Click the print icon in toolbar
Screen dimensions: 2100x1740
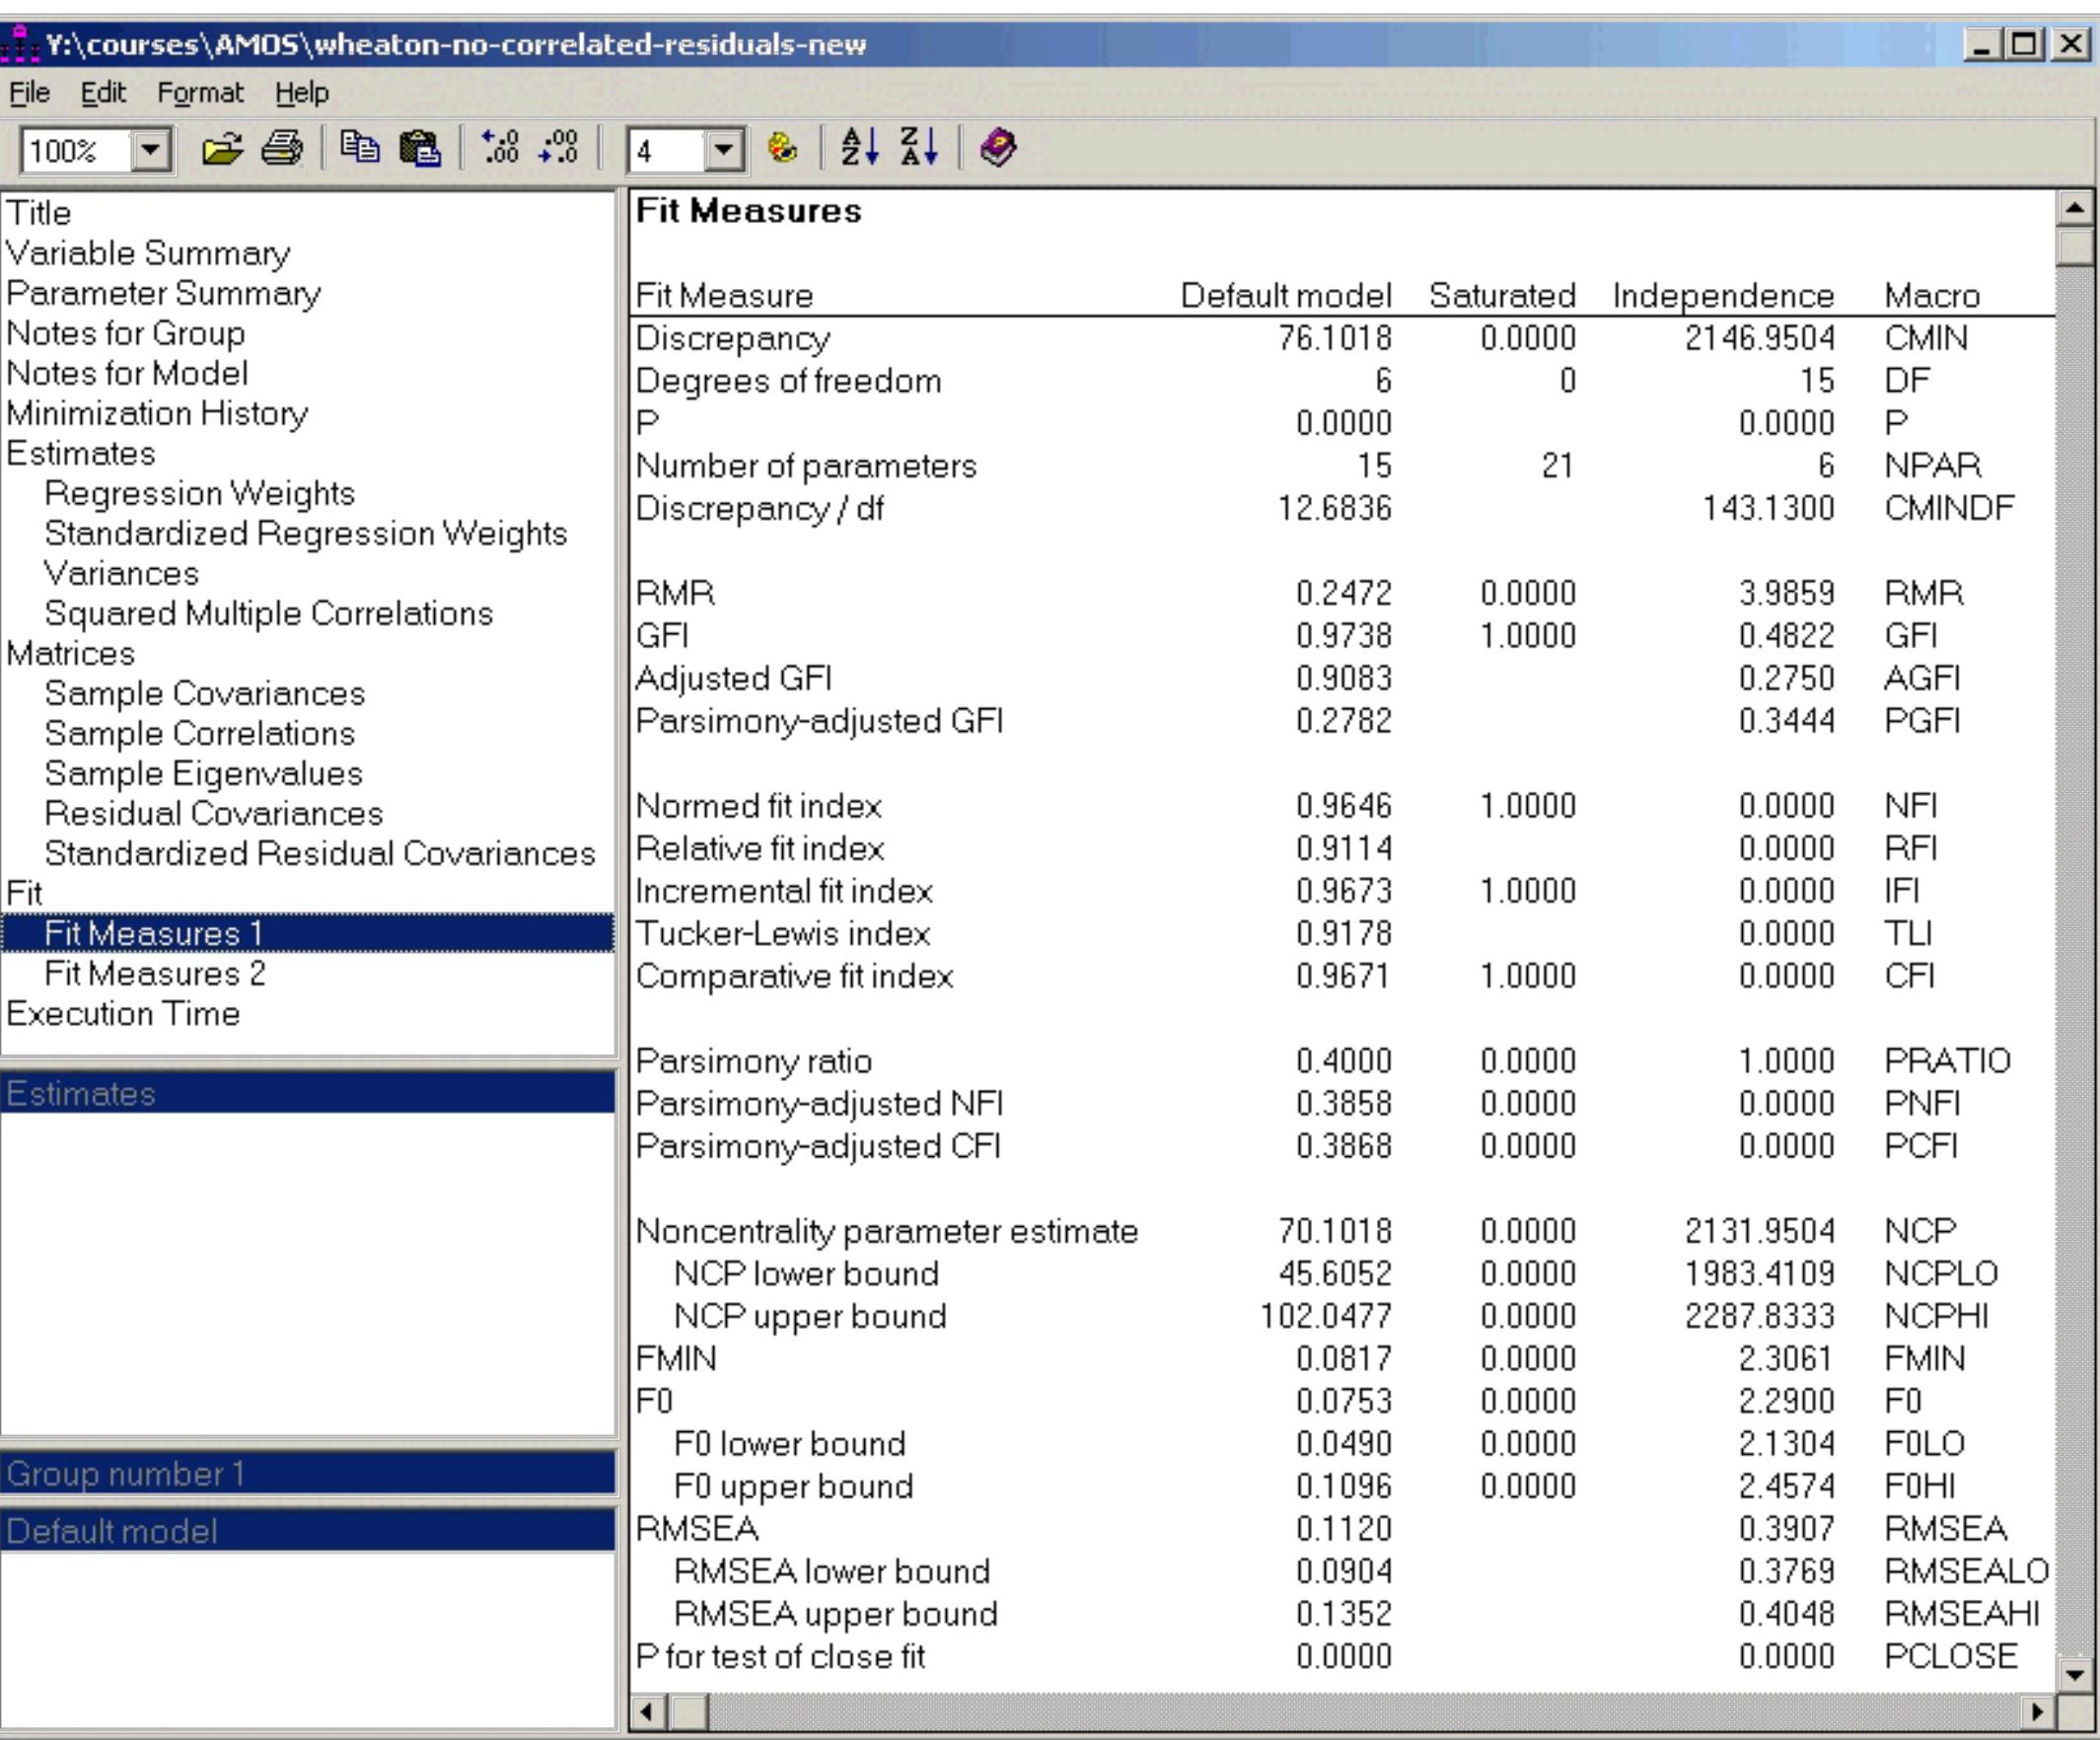[282, 150]
